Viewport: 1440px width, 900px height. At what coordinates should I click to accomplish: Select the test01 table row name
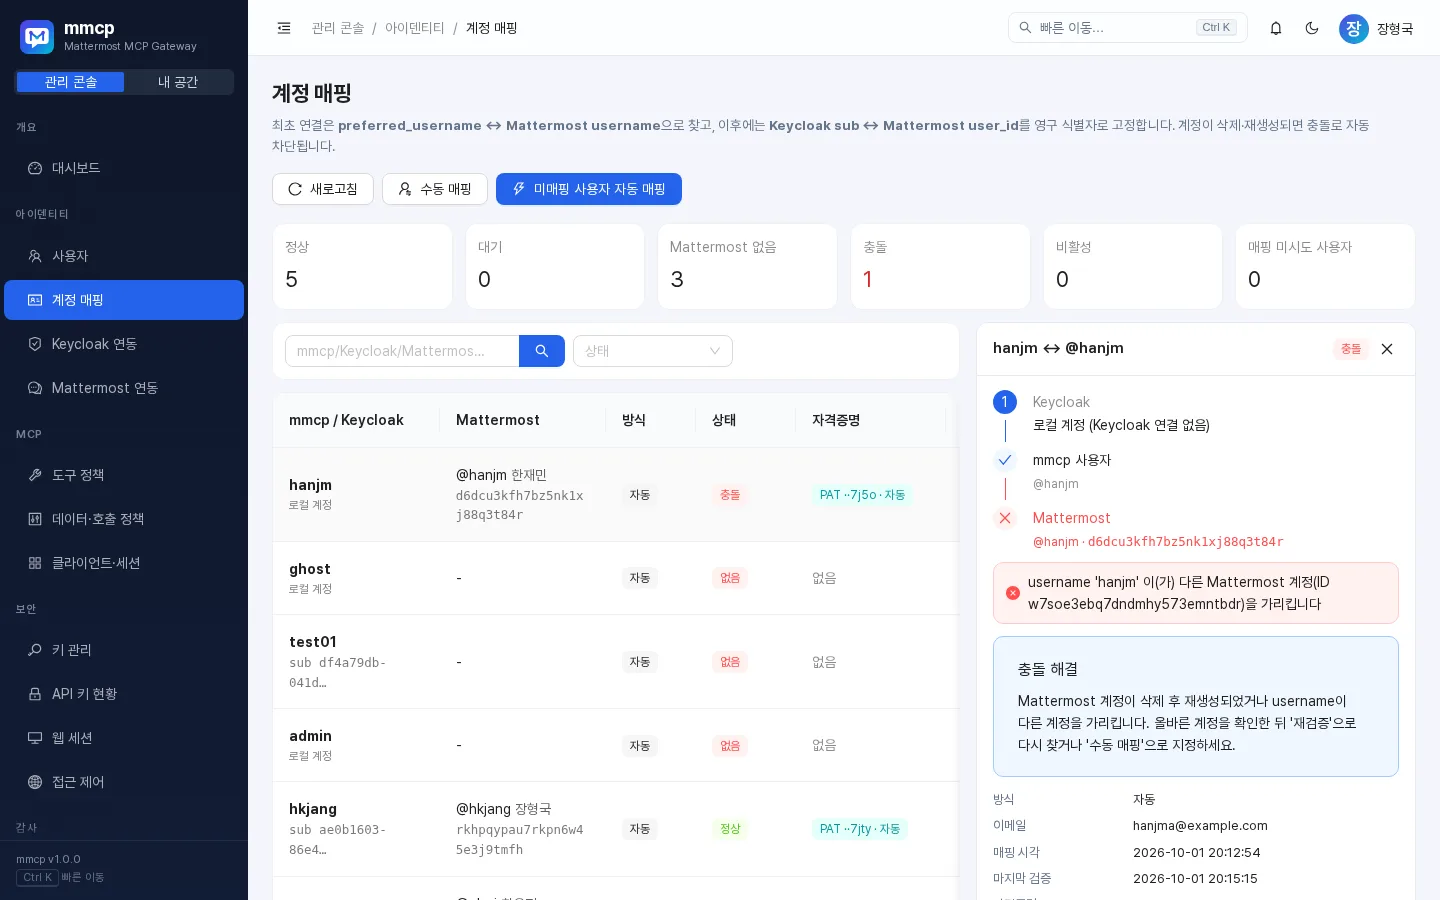(313, 642)
